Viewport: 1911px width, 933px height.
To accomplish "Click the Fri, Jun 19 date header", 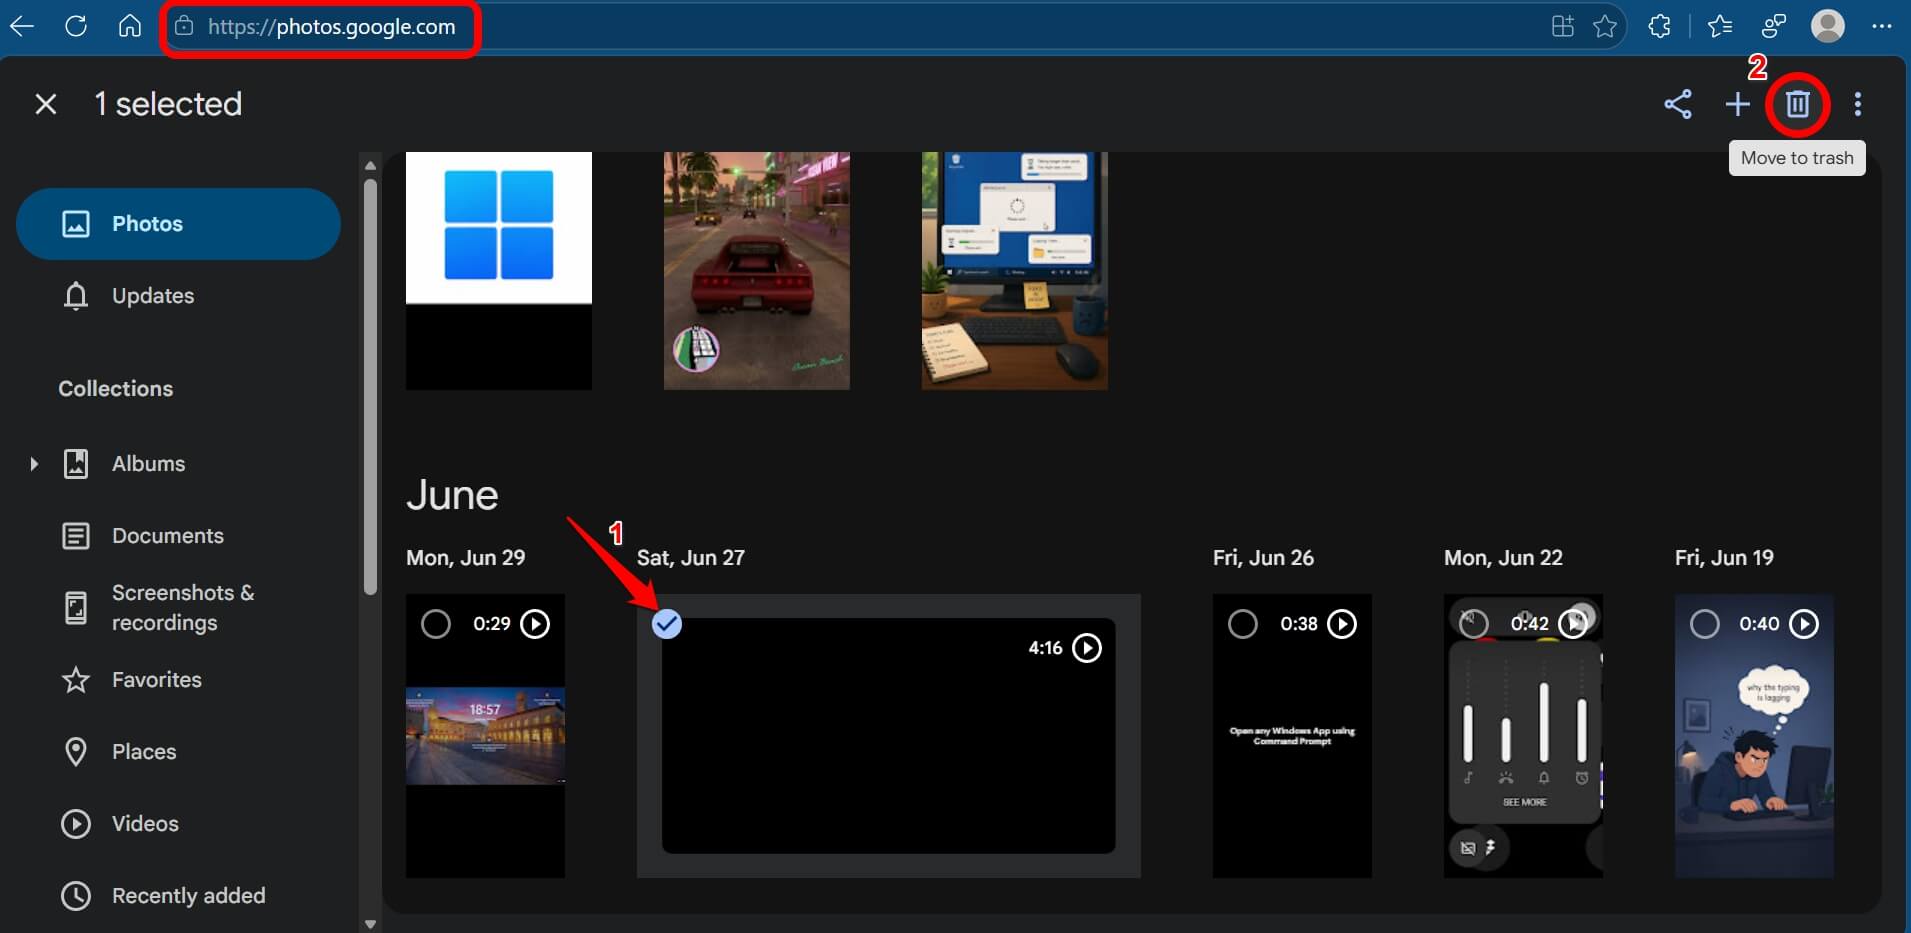I will click(1724, 558).
